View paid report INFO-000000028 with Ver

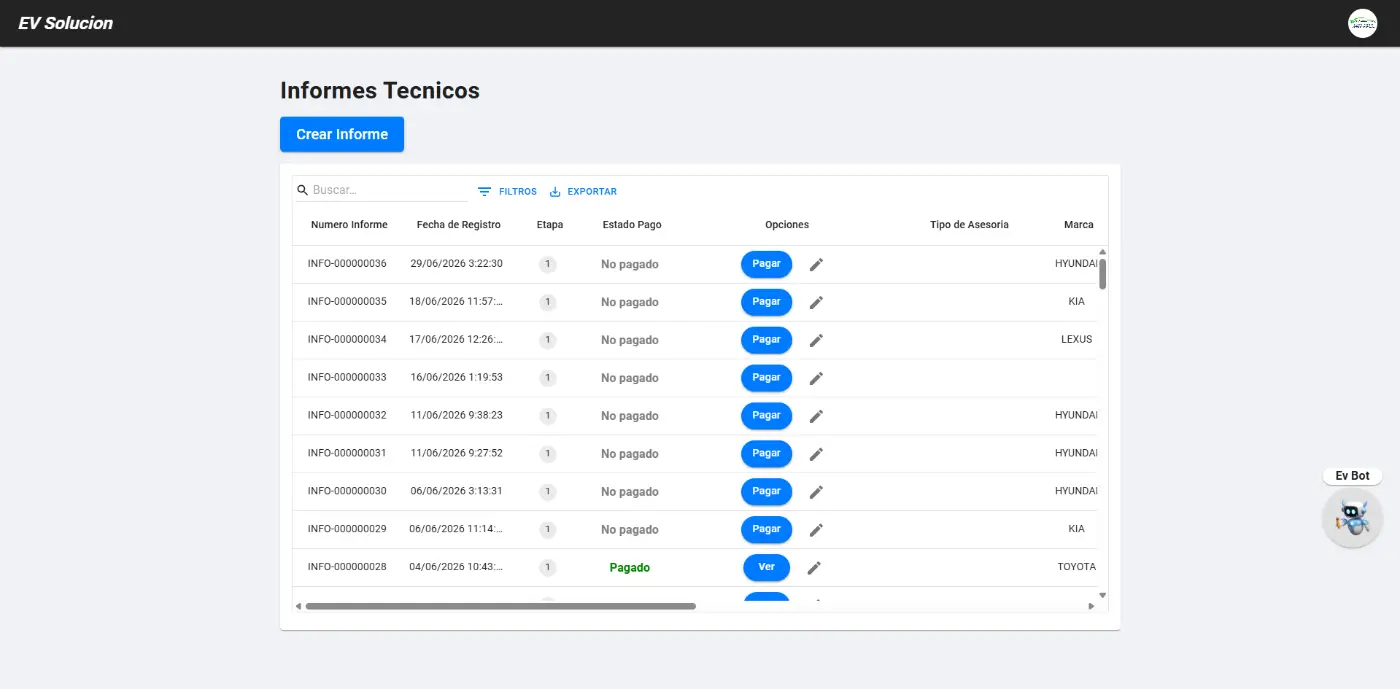[x=766, y=567]
